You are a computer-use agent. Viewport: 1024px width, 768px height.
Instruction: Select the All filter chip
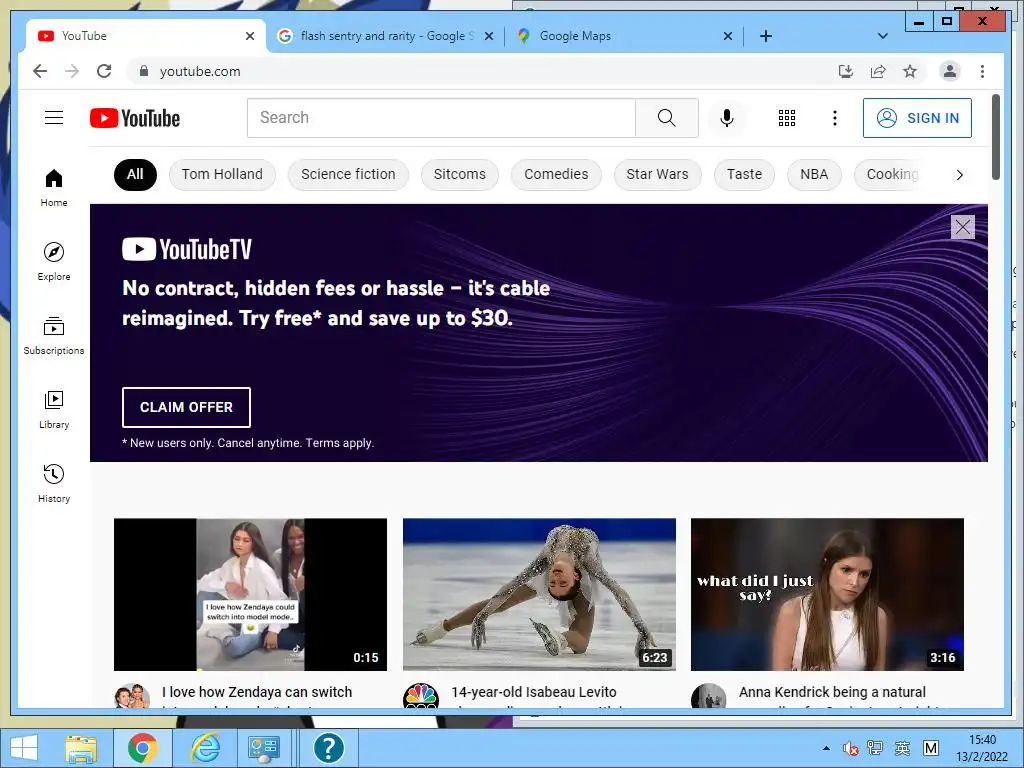[x=135, y=174]
